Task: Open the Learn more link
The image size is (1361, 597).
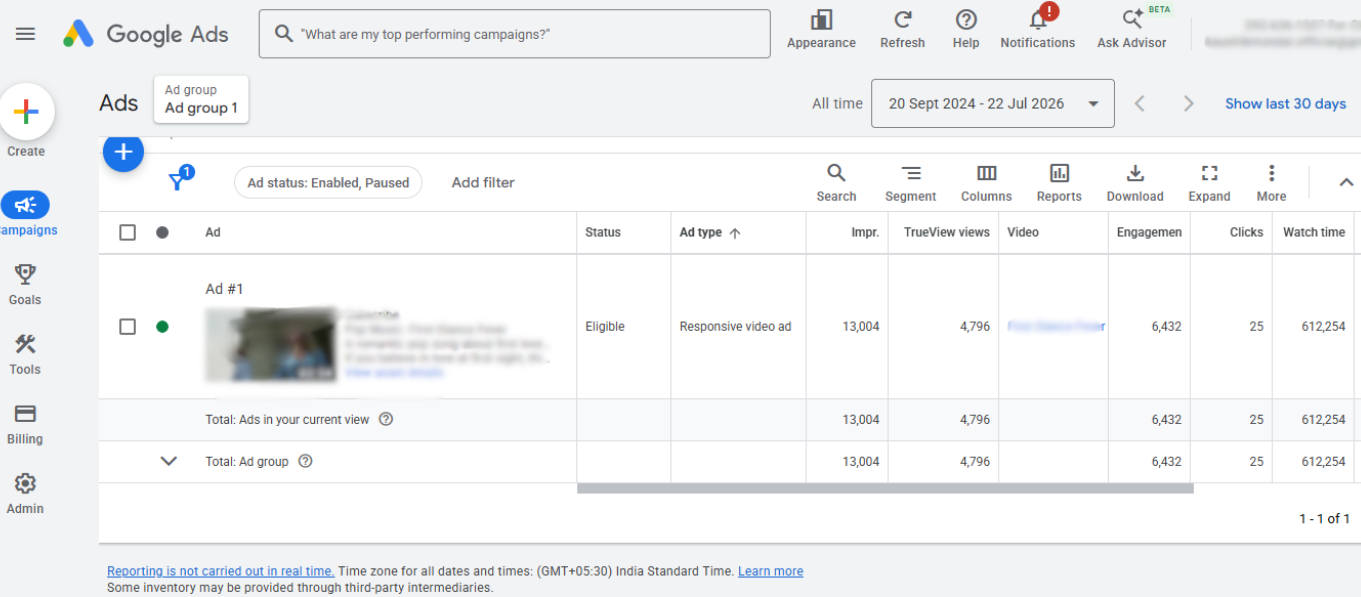Action: (x=770, y=571)
